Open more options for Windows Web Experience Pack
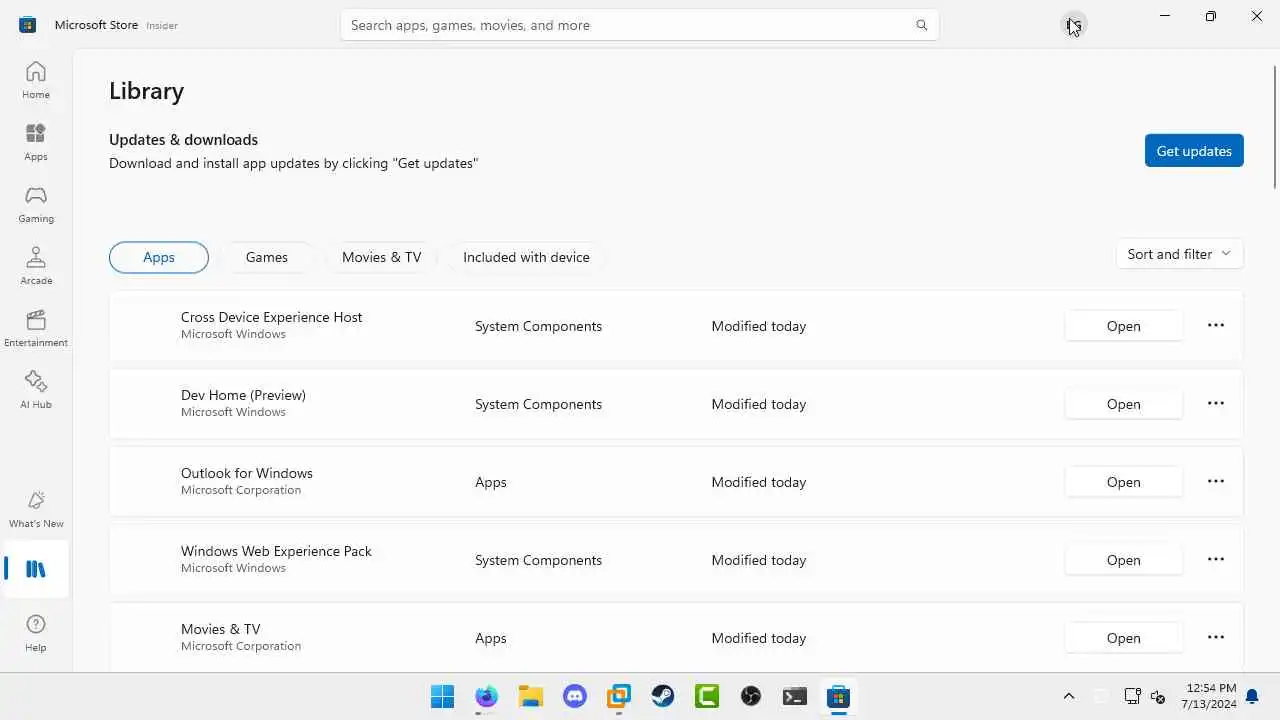This screenshot has height=720, width=1280. (1216, 560)
